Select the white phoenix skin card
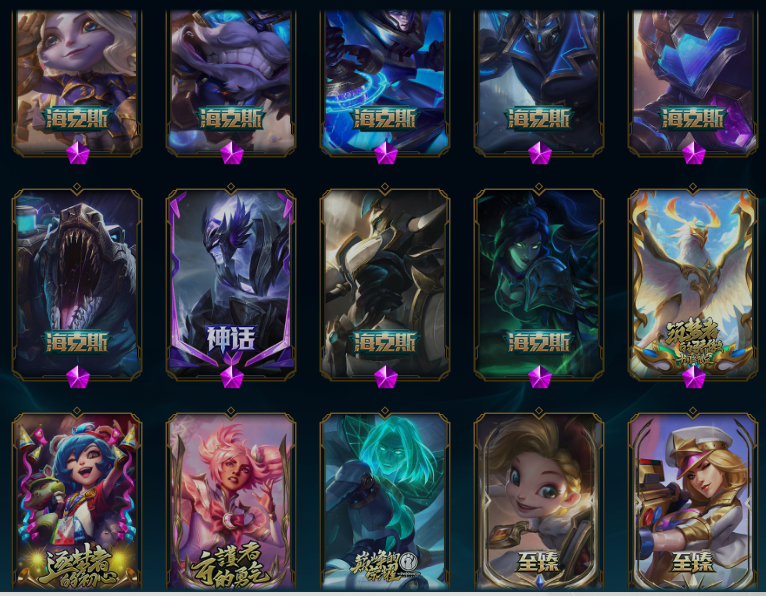This screenshot has width=766, height=596. click(693, 283)
